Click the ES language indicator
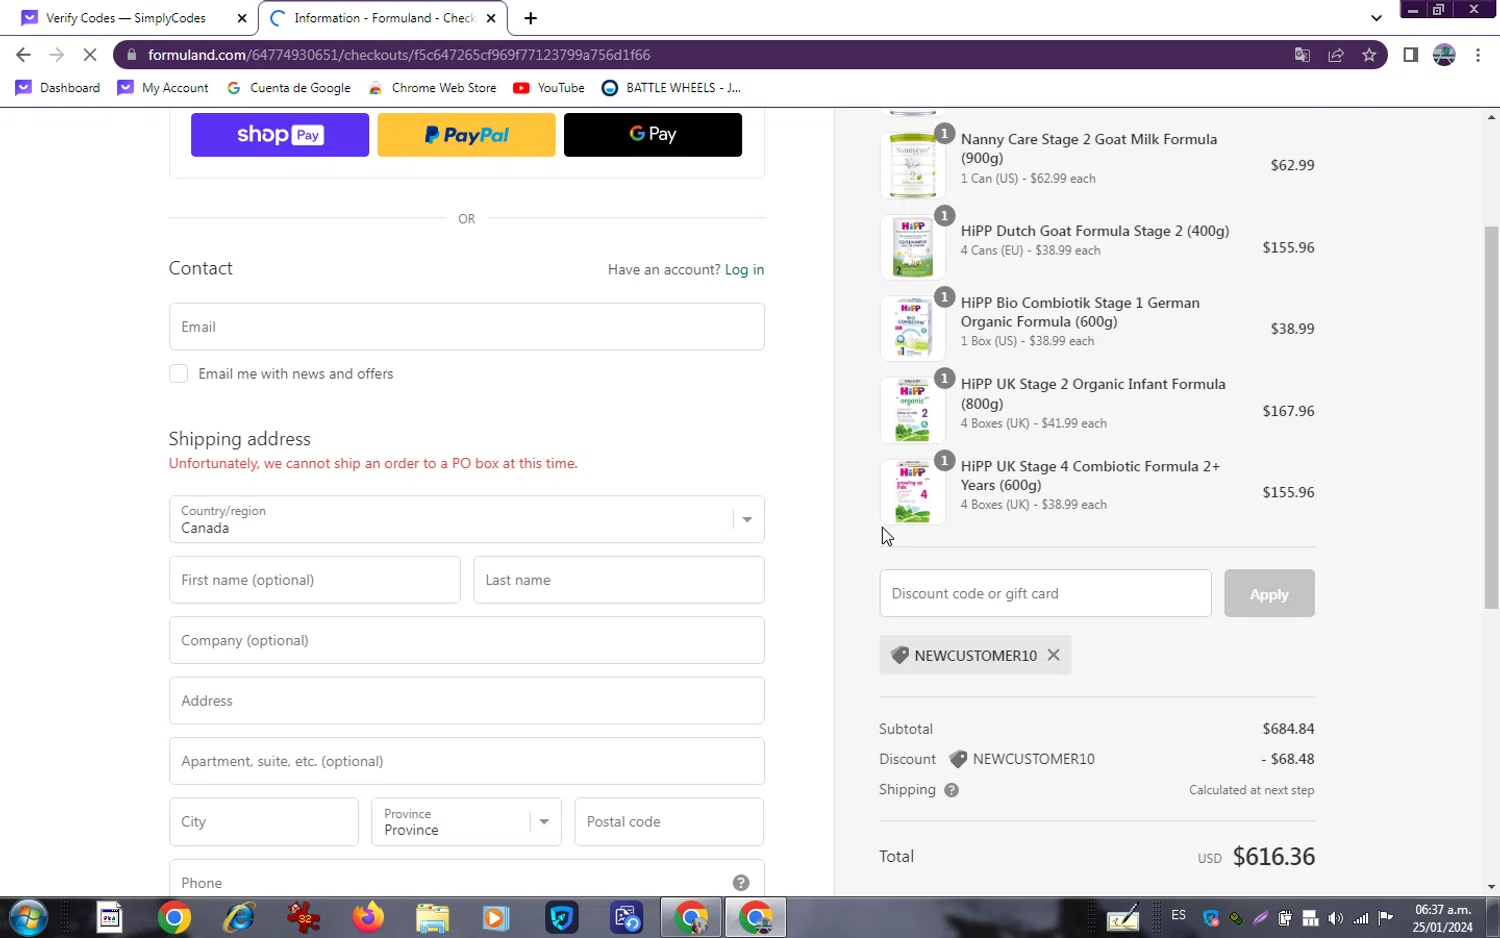Screen dimensions: 1500x938 coord(1179,916)
